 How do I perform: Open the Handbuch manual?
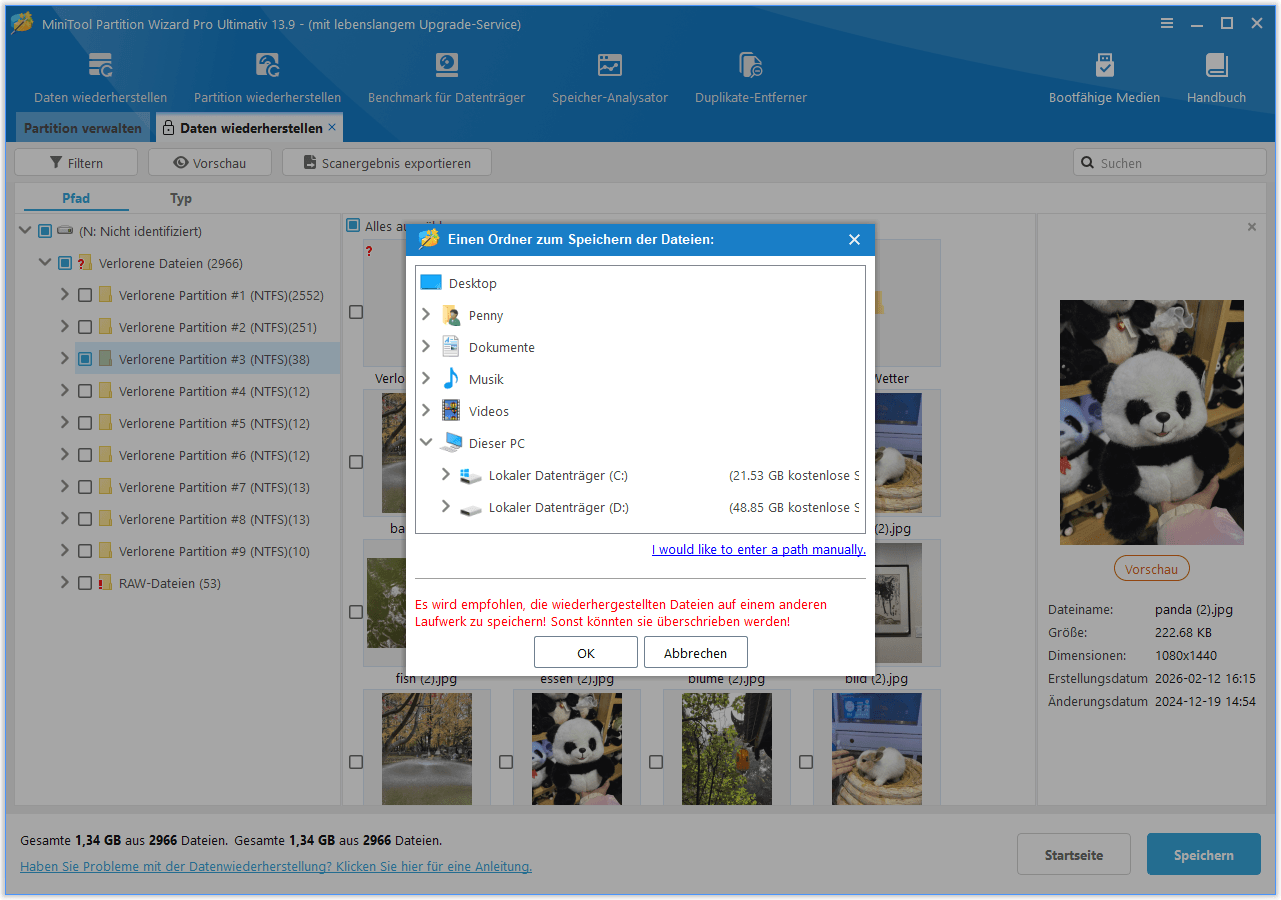pos(1216,78)
